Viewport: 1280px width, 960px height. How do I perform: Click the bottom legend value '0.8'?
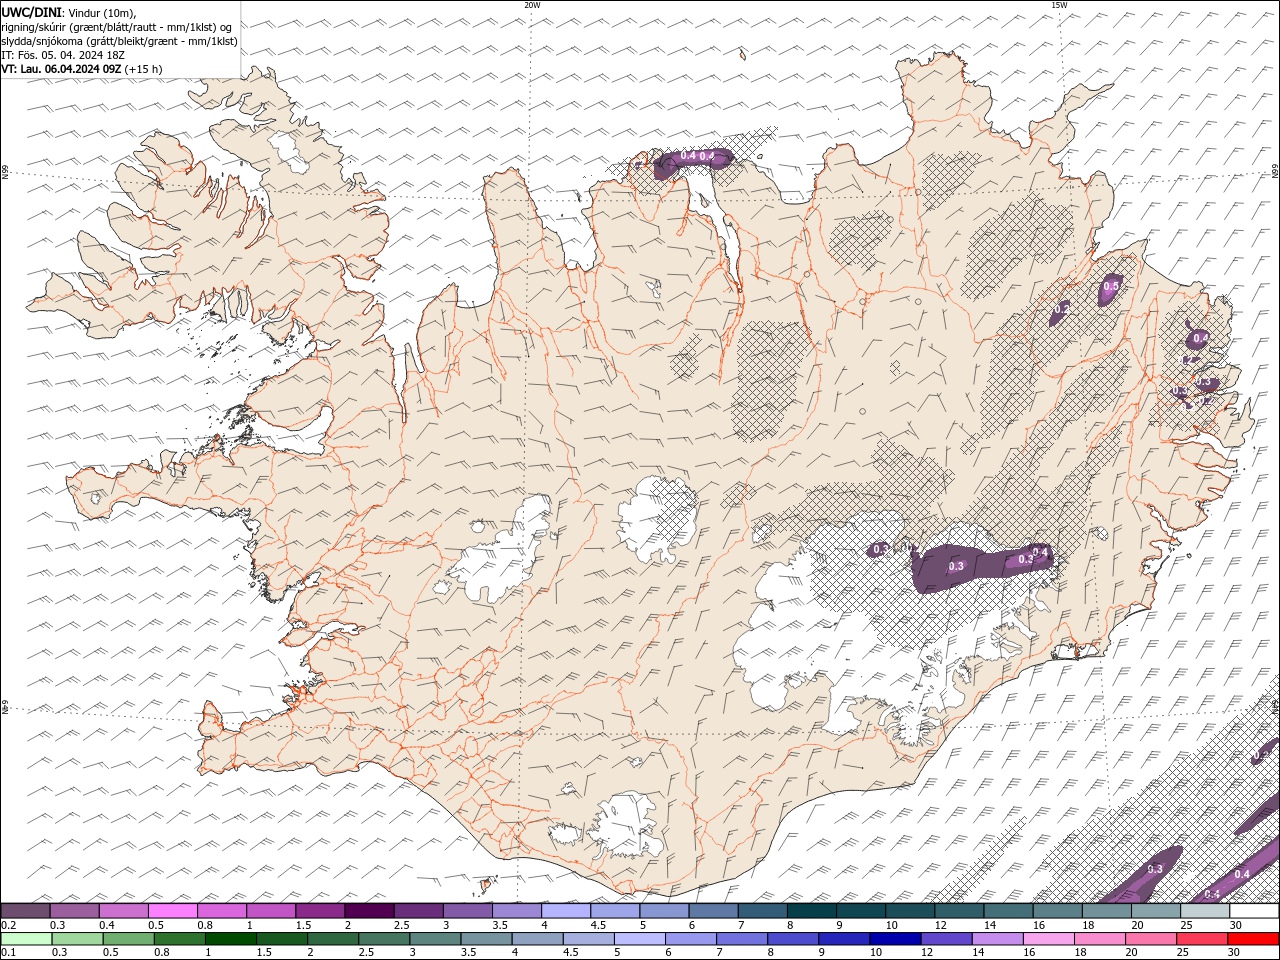pyautogui.click(x=161, y=953)
